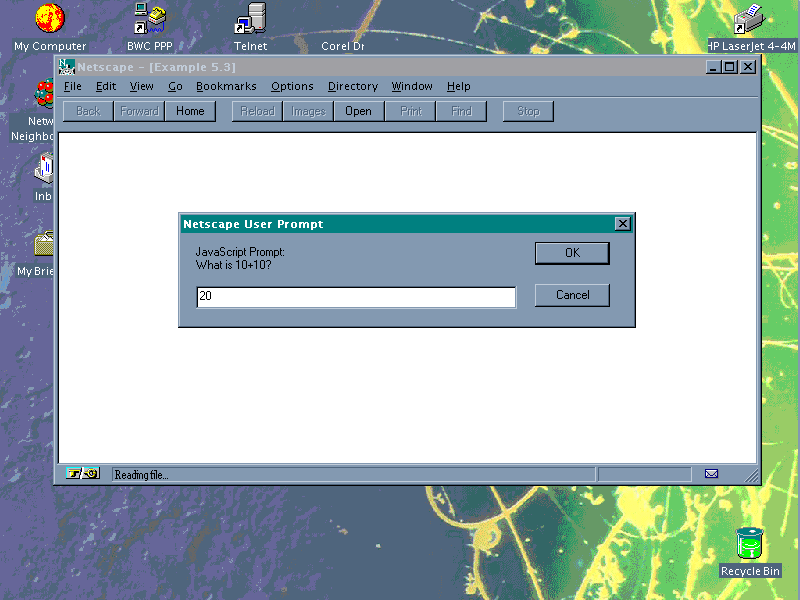Click the answer text field containing 20
The image size is (800, 600).
[356, 297]
